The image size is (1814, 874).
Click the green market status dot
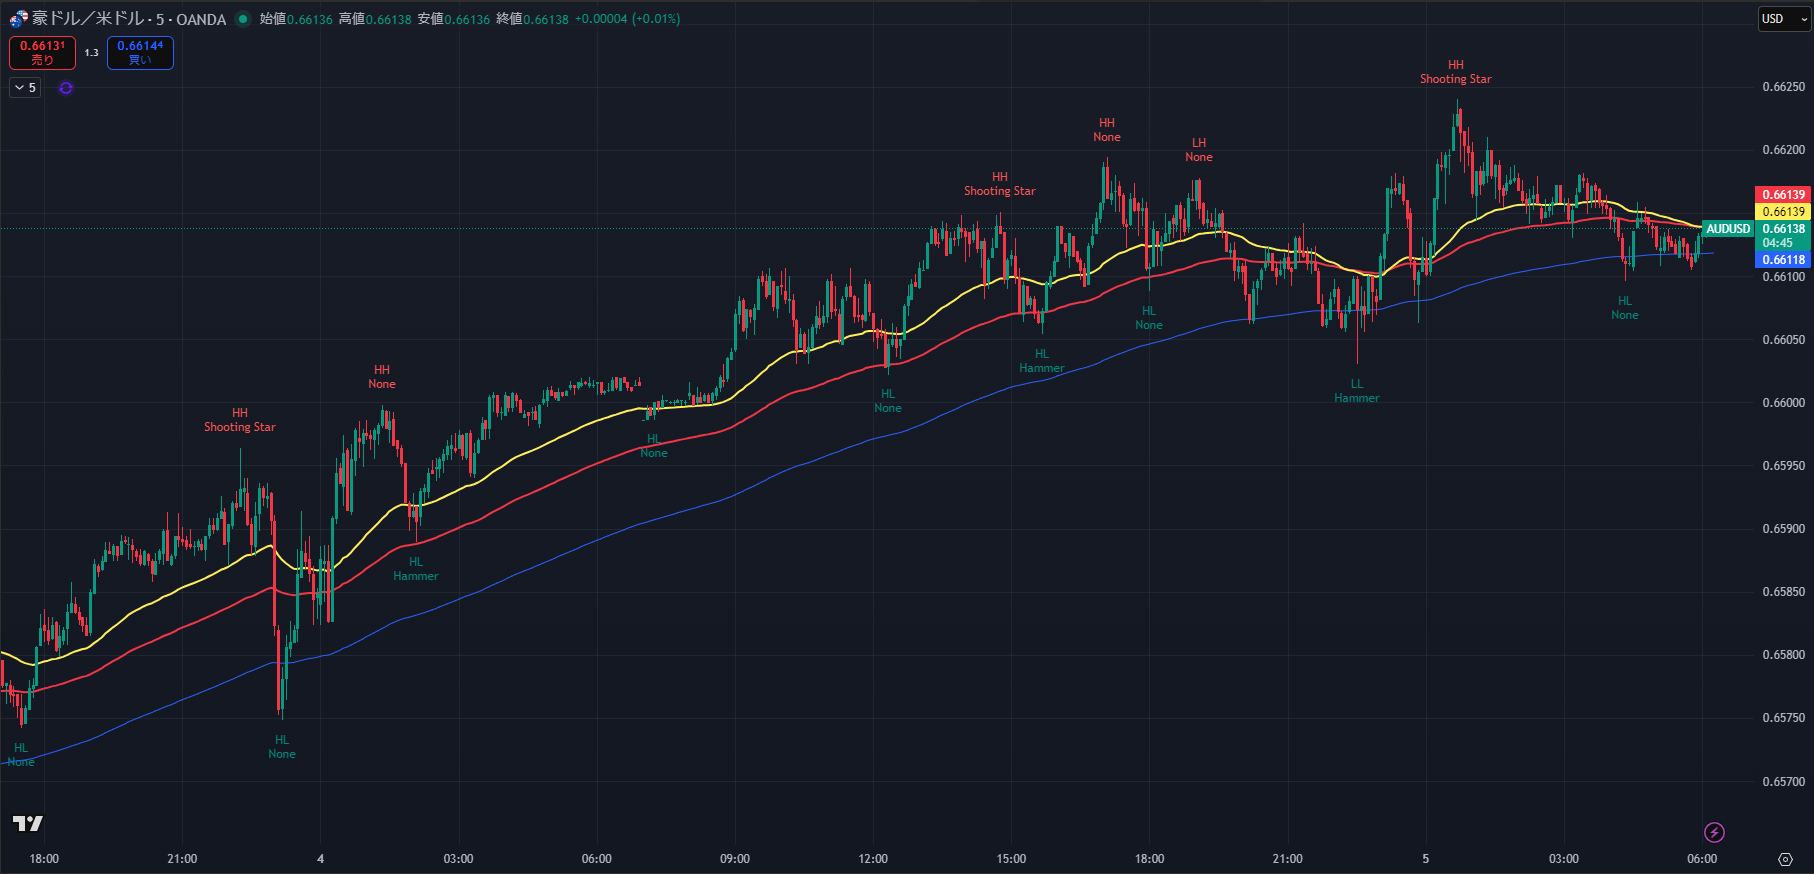242,19
